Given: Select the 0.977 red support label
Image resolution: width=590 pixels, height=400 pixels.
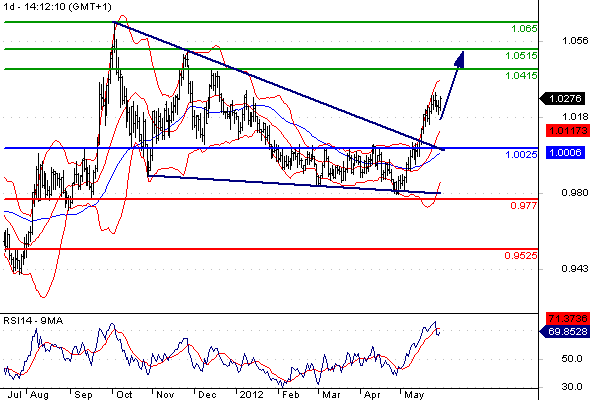Looking at the screenshot, I should coord(524,205).
